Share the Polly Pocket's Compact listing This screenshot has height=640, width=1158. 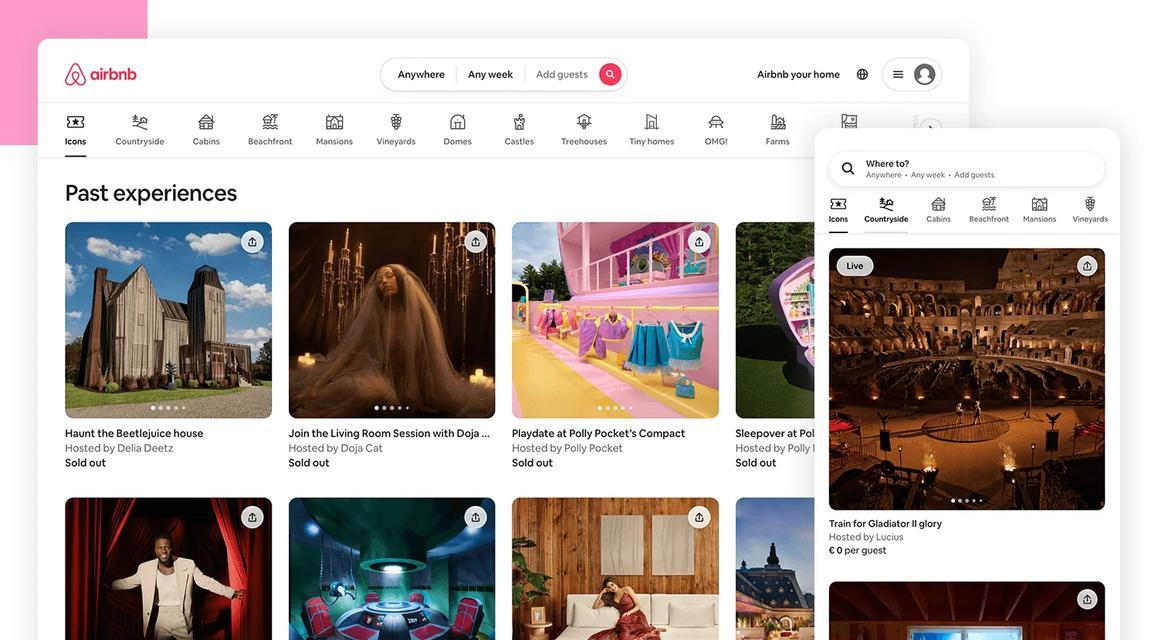699,242
